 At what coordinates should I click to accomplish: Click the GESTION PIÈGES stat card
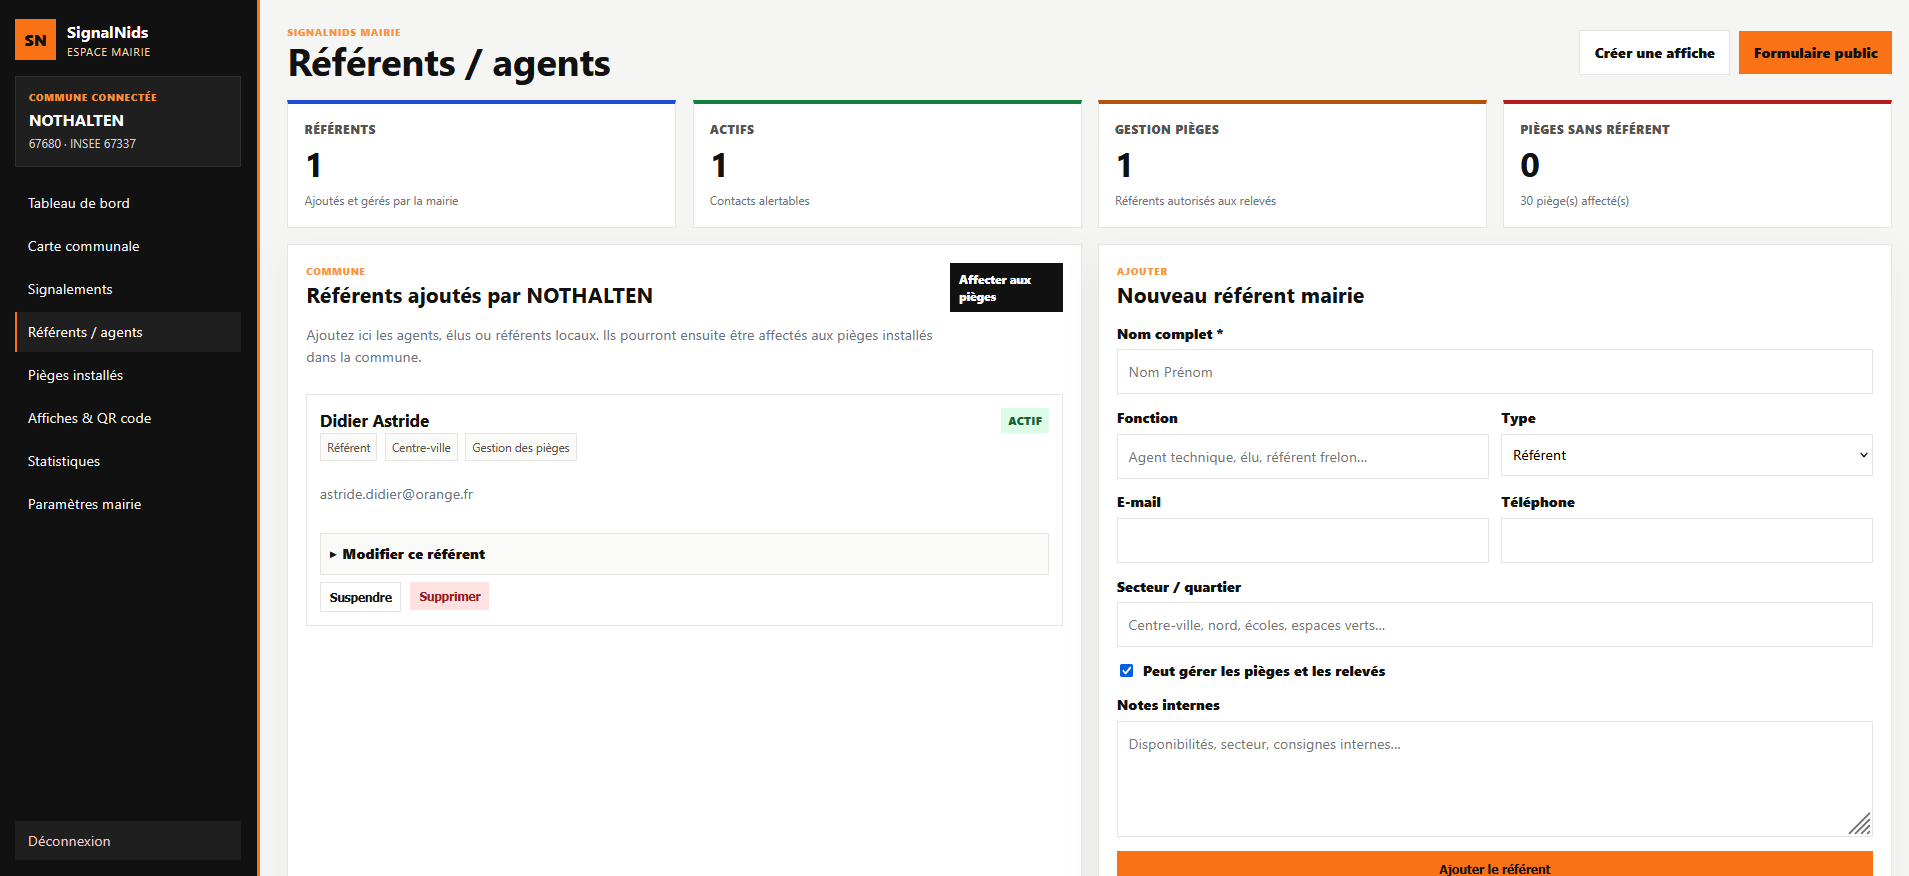1292,164
